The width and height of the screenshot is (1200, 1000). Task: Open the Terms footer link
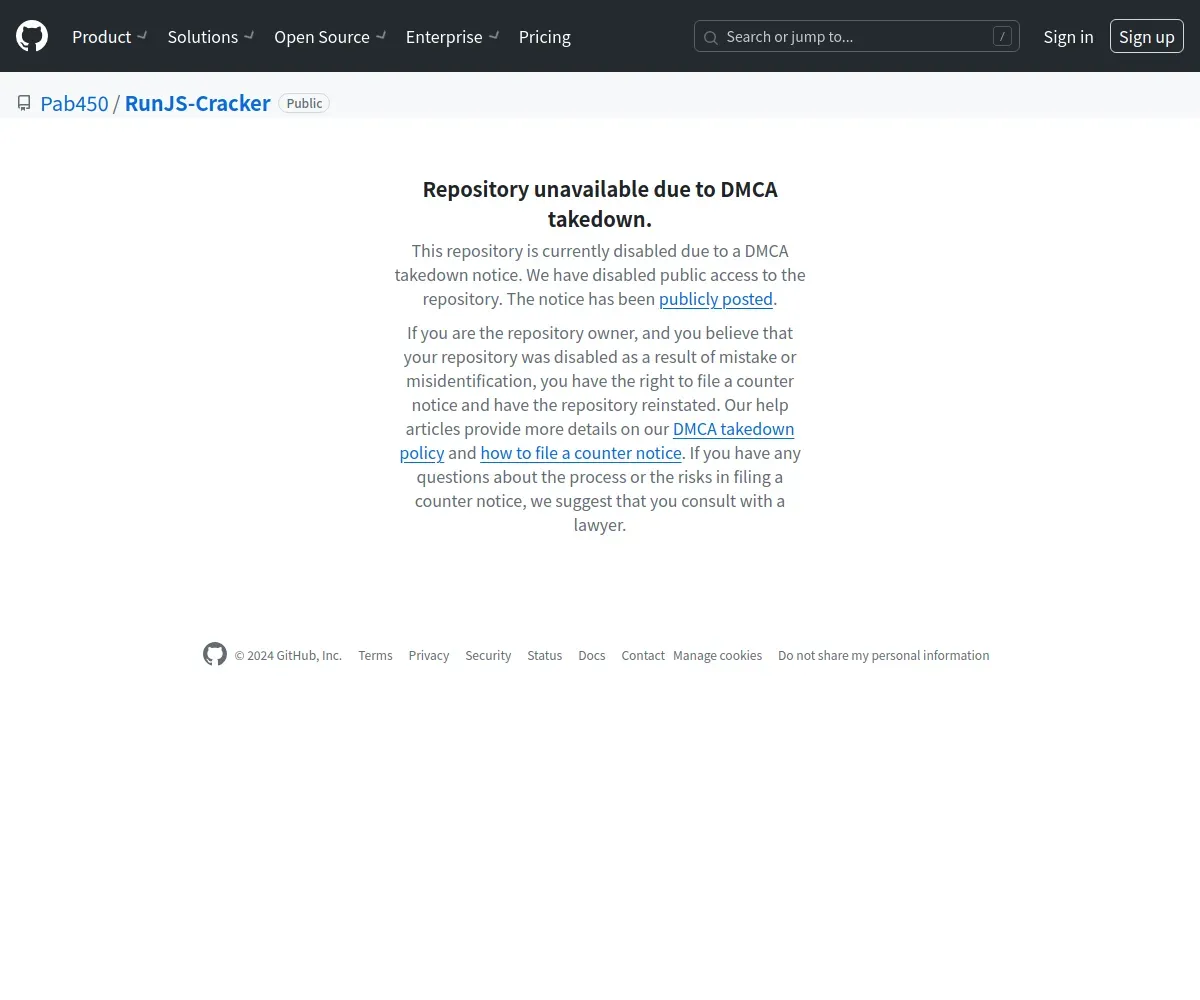[375, 655]
